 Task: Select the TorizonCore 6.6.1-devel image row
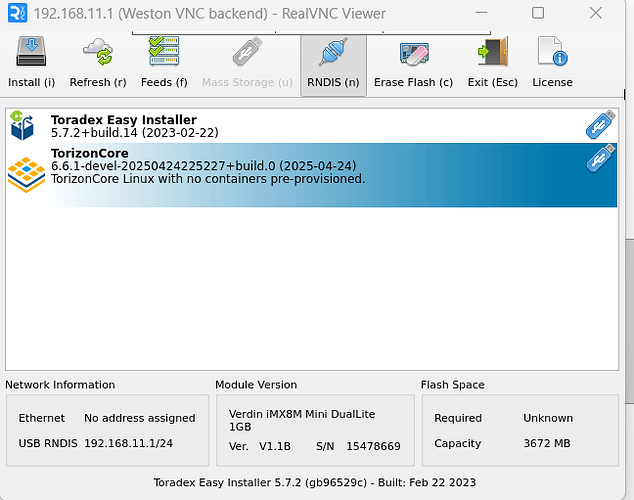coord(311,175)
